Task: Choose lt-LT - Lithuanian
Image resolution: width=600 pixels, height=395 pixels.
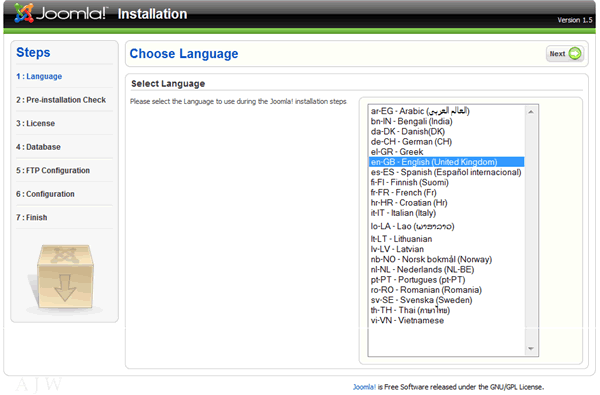Action: pyautogui.click(x=447, y=239)
